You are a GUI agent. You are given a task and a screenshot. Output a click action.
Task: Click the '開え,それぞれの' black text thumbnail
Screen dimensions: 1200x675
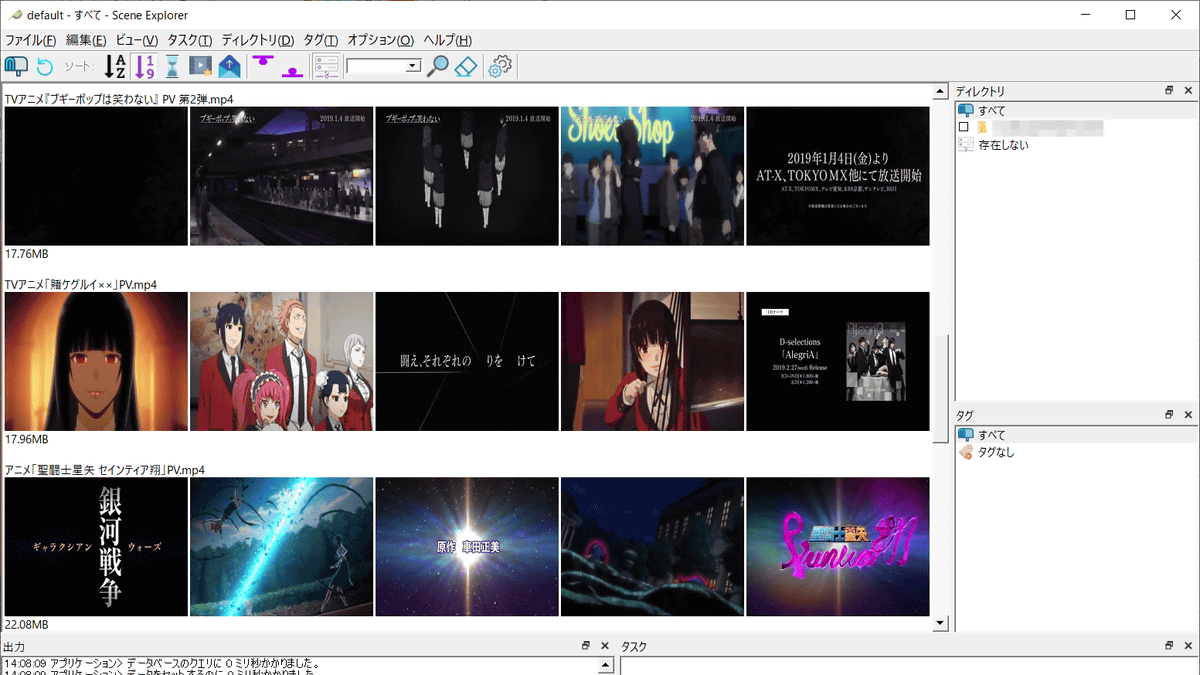point(467,361)
